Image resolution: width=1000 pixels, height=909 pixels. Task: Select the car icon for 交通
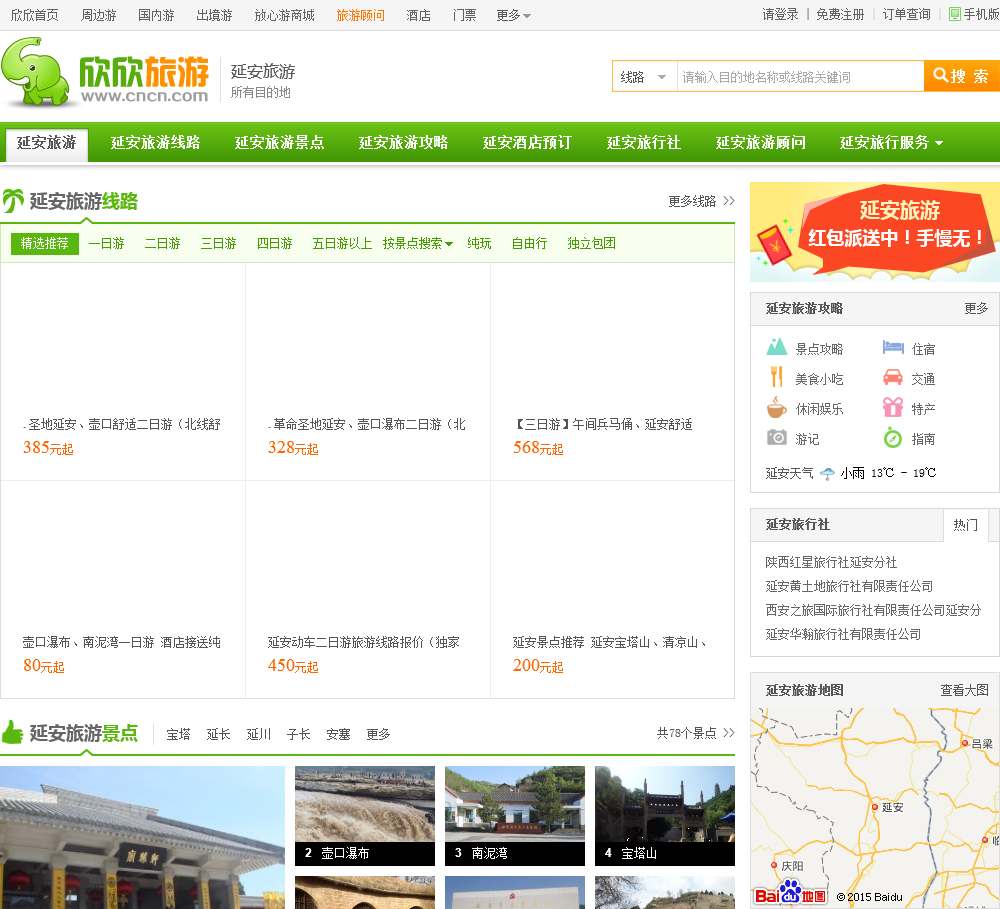point(893,378)
